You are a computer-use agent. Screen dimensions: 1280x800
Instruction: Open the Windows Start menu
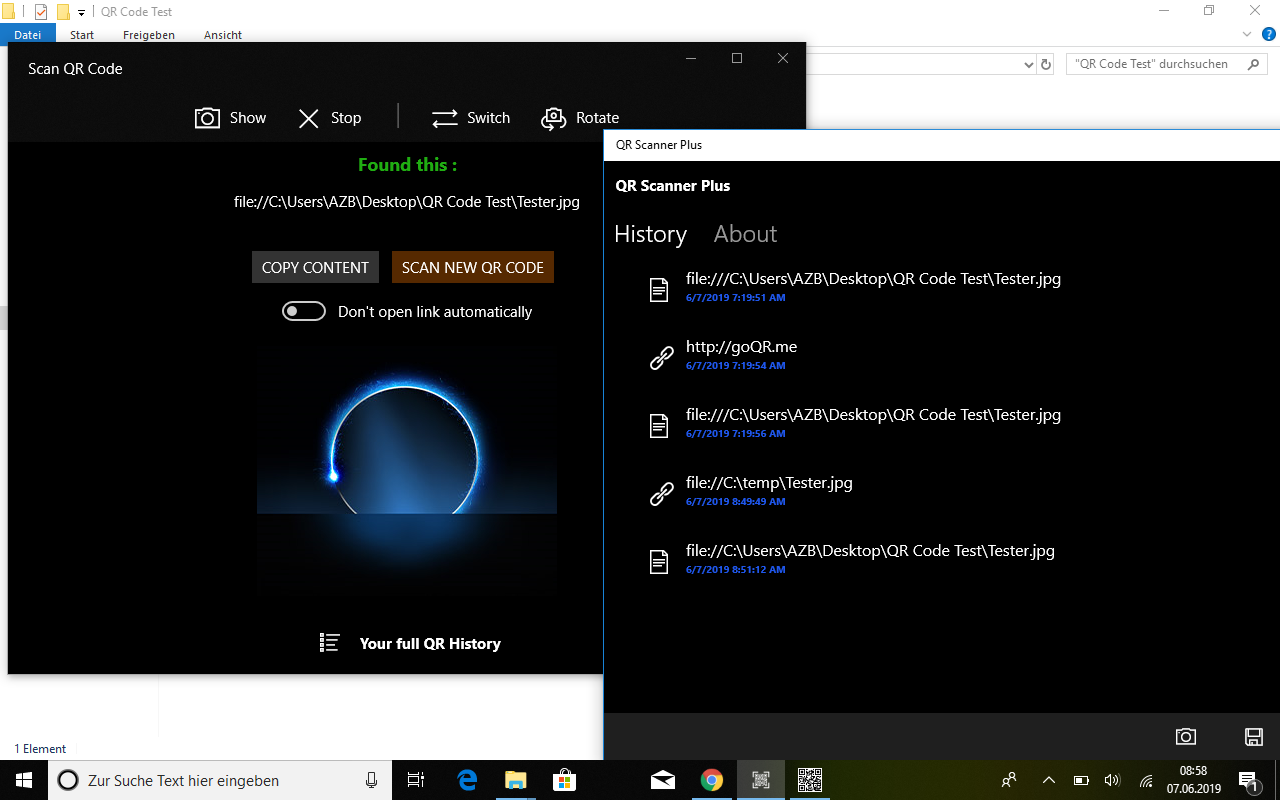coord(24,780)
